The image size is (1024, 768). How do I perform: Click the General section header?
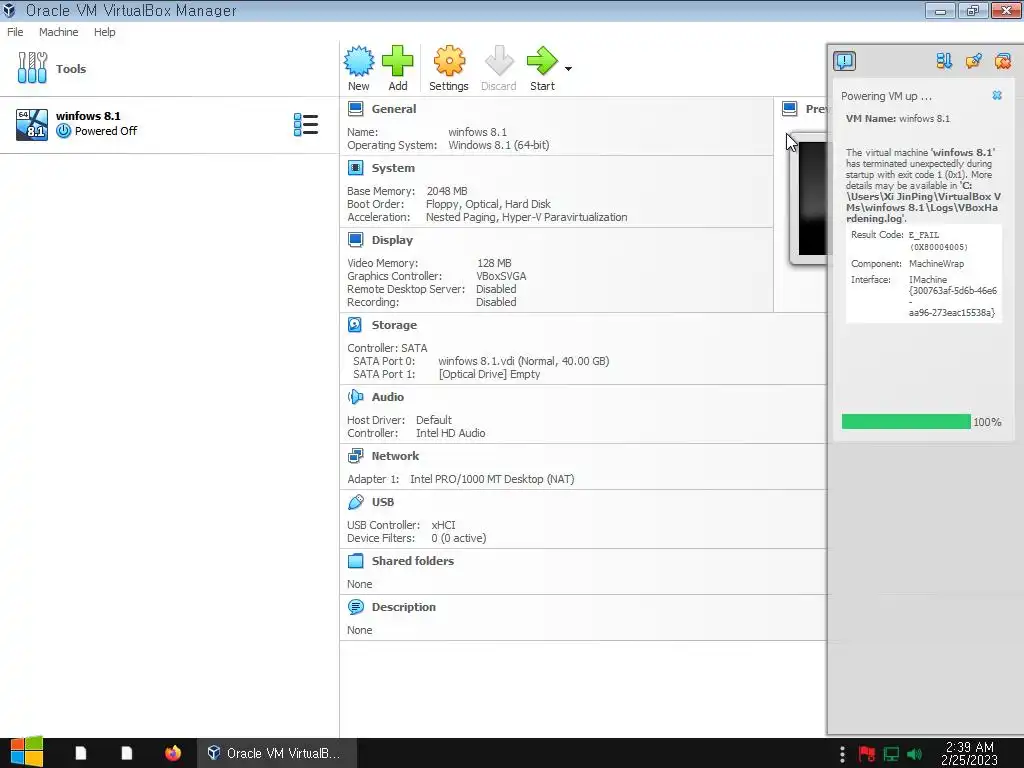tap(393, 109)
